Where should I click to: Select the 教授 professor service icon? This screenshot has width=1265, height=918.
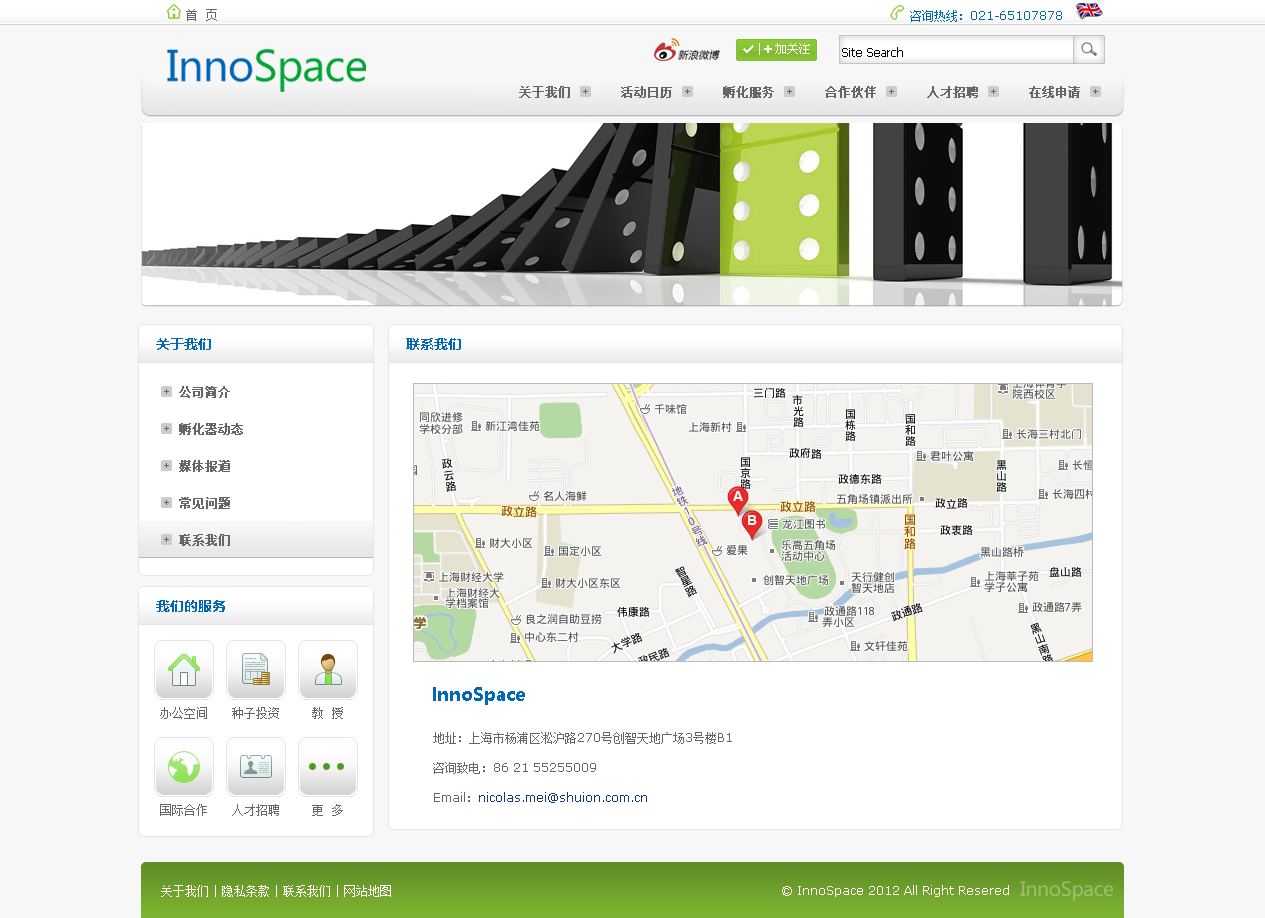[328, 670]
